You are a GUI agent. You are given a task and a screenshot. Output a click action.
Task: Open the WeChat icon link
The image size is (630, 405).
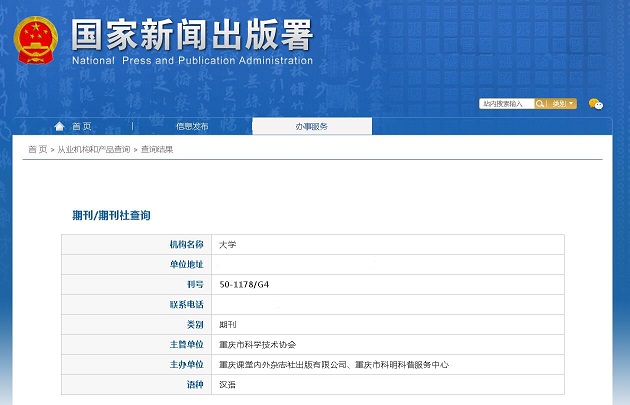click(596, 103)
